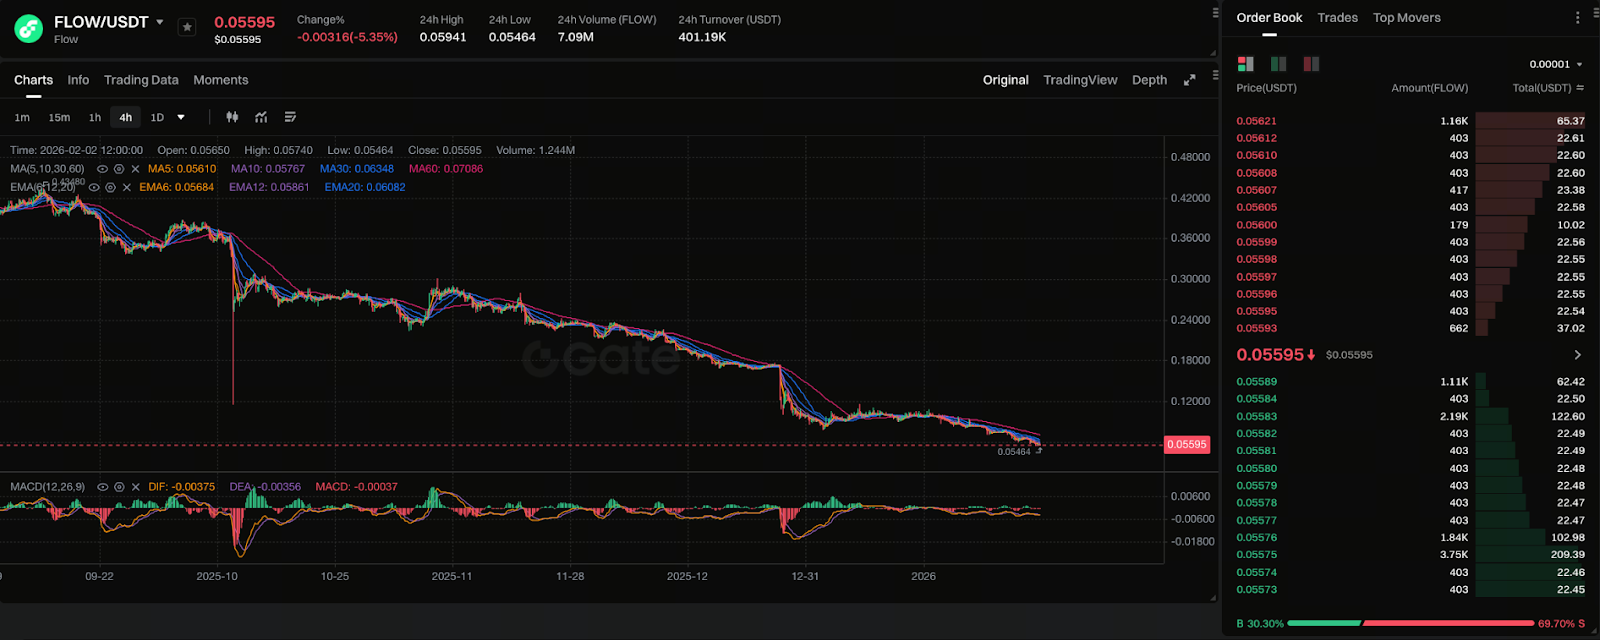Switch to the Top Movers tab
The image size is (1600, 640).
(x=1406, y=18)
